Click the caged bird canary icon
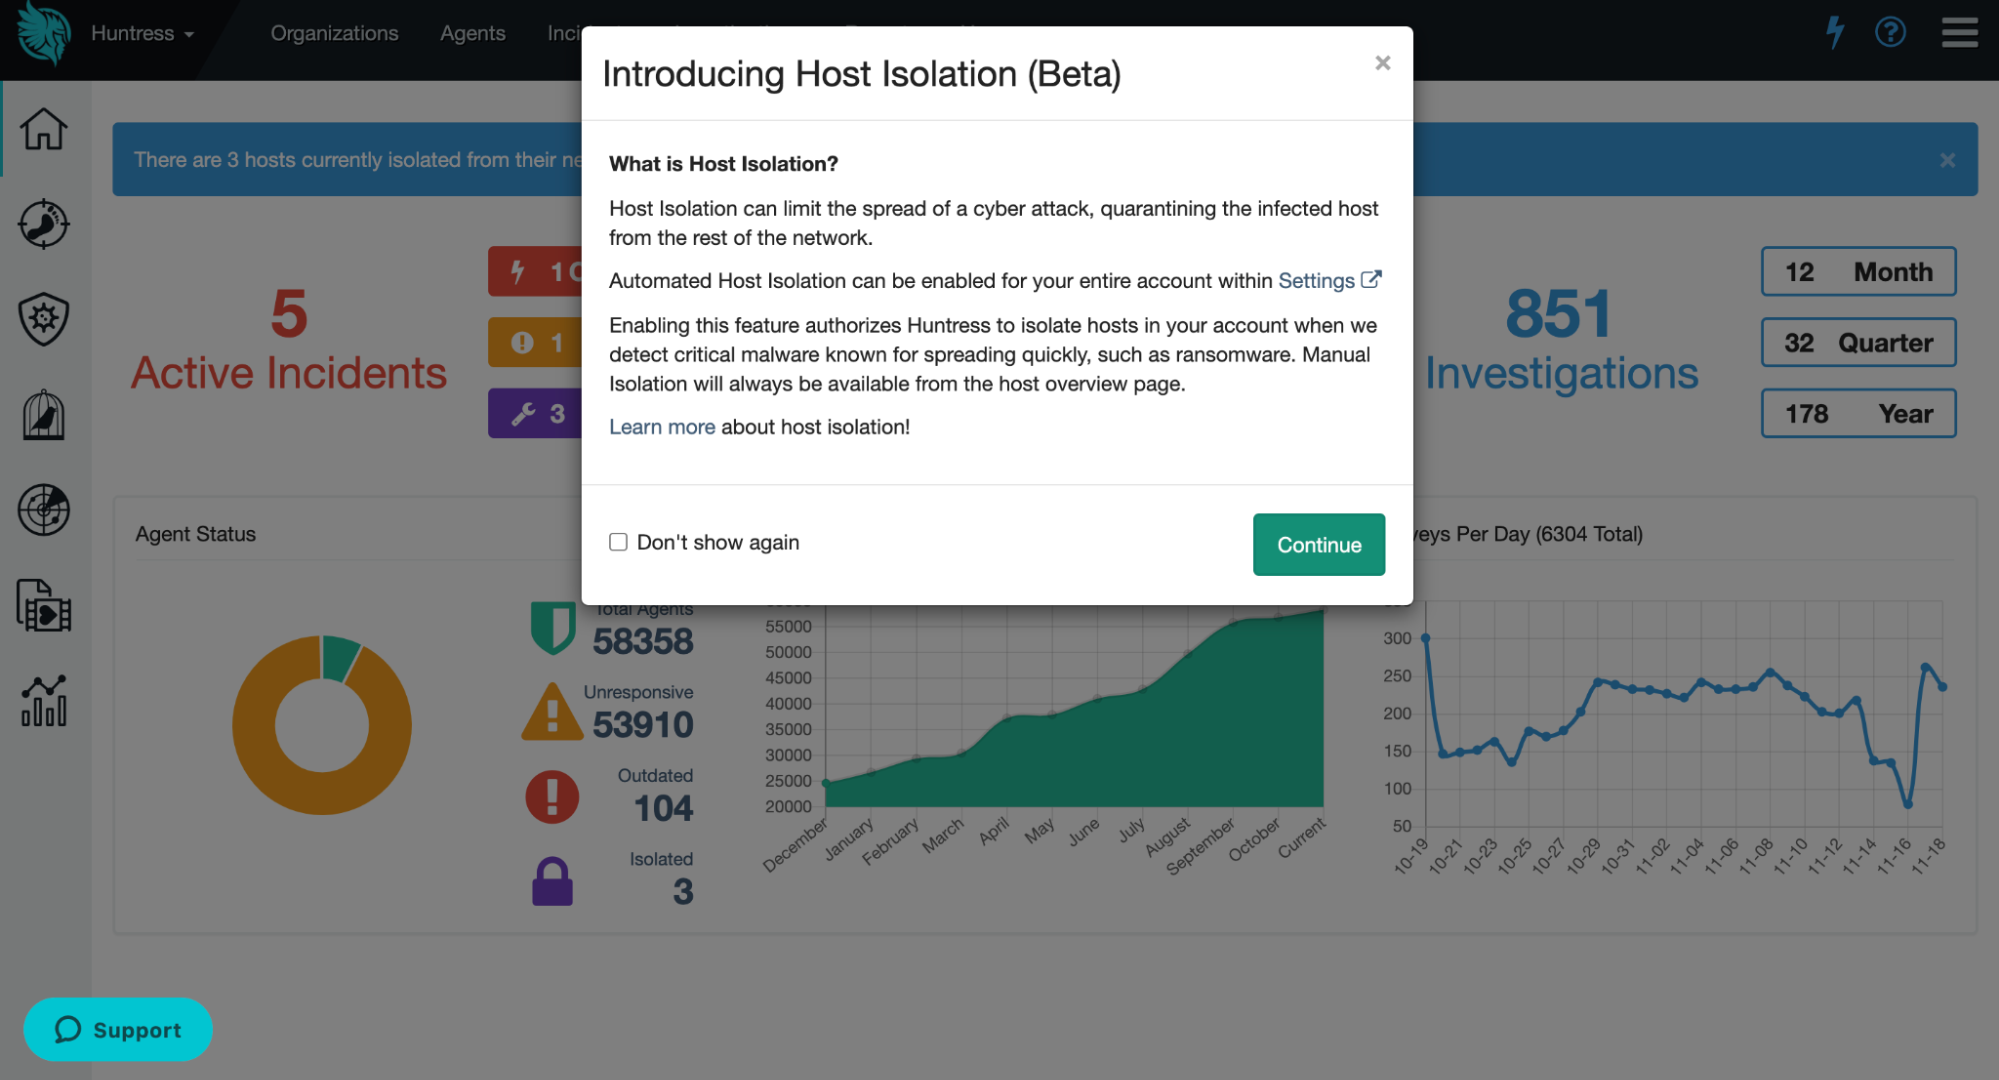 (44, 415)
